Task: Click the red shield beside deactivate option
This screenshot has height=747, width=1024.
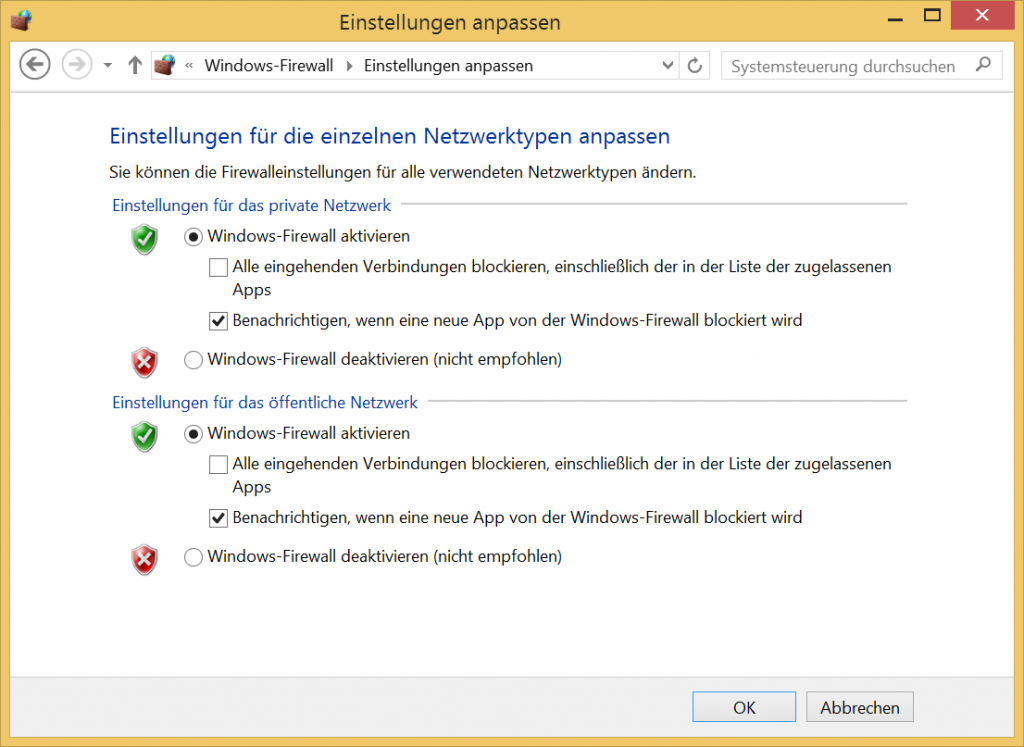Action: click(143, 362)
